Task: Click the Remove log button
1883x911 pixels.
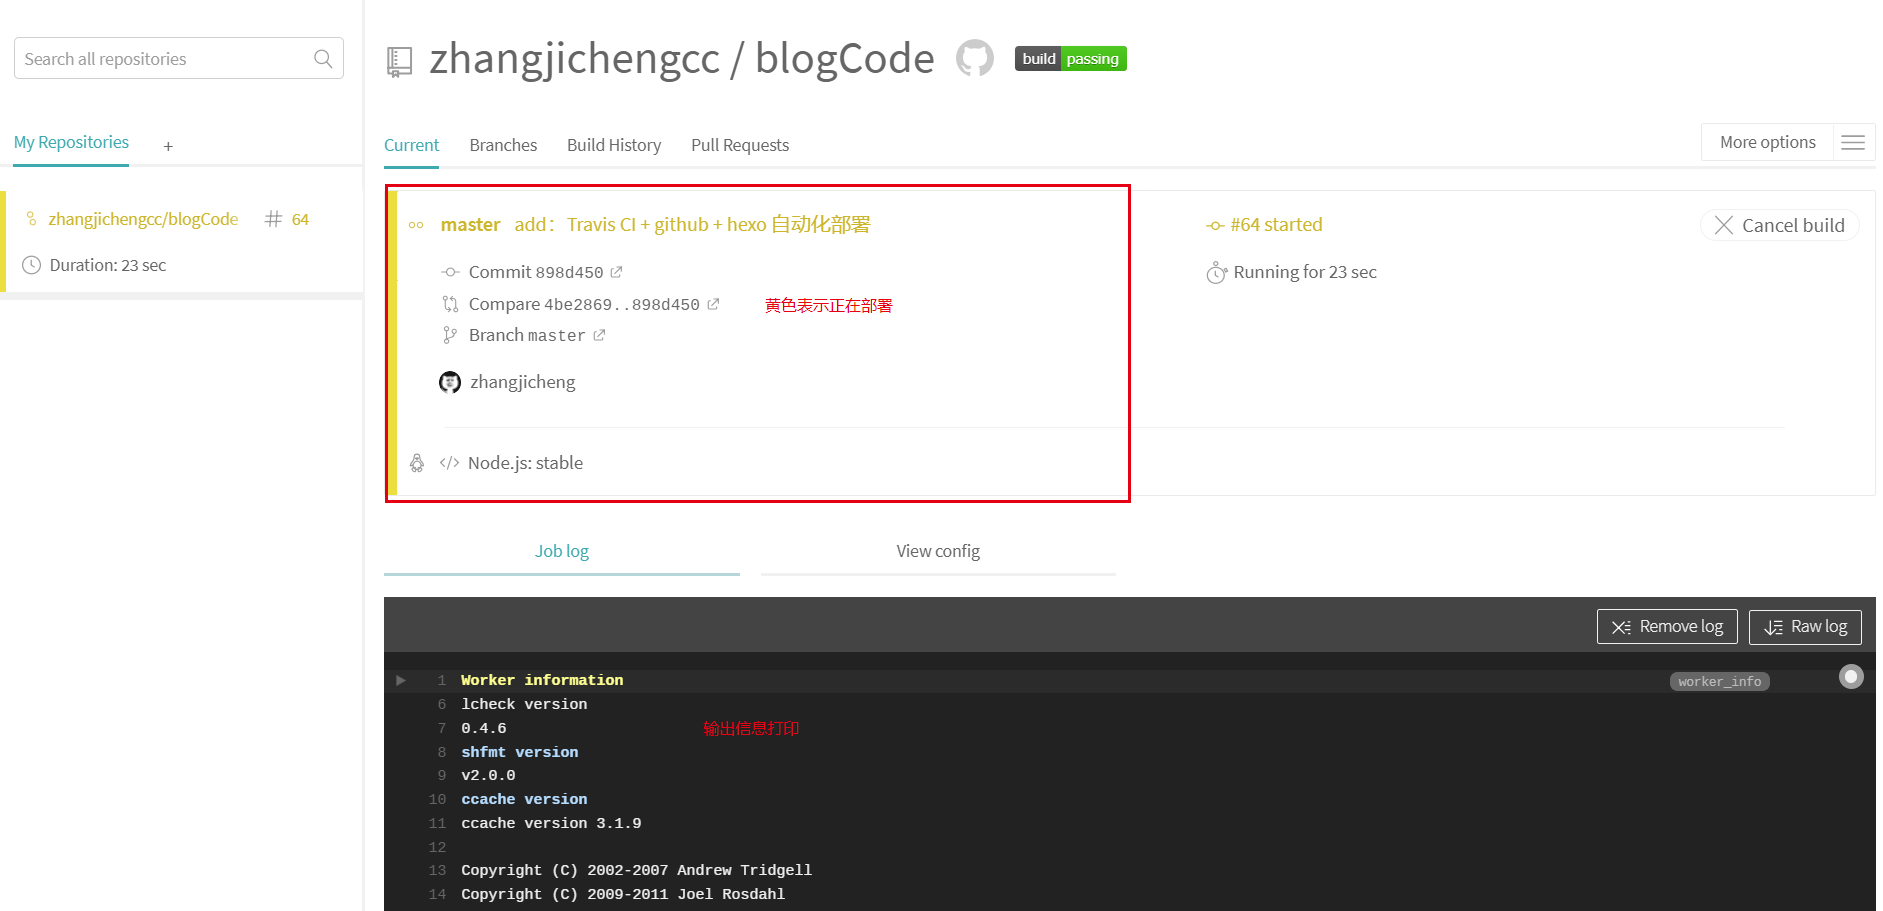Action: click(x=1667, y=627)
